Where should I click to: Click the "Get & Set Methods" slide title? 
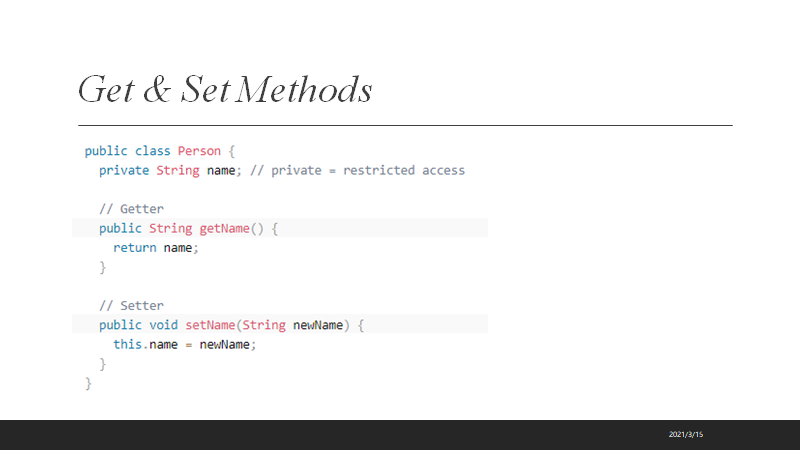coord(225,90)
